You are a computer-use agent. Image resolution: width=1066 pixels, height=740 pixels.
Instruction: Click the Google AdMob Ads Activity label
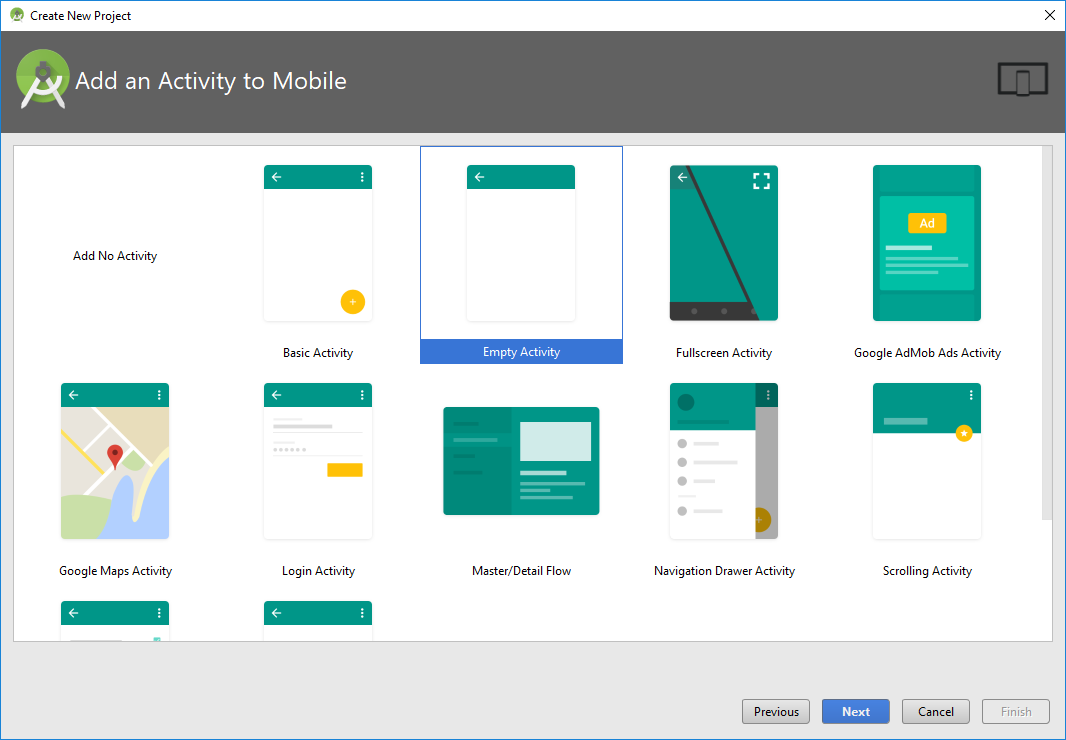point(927,353)
